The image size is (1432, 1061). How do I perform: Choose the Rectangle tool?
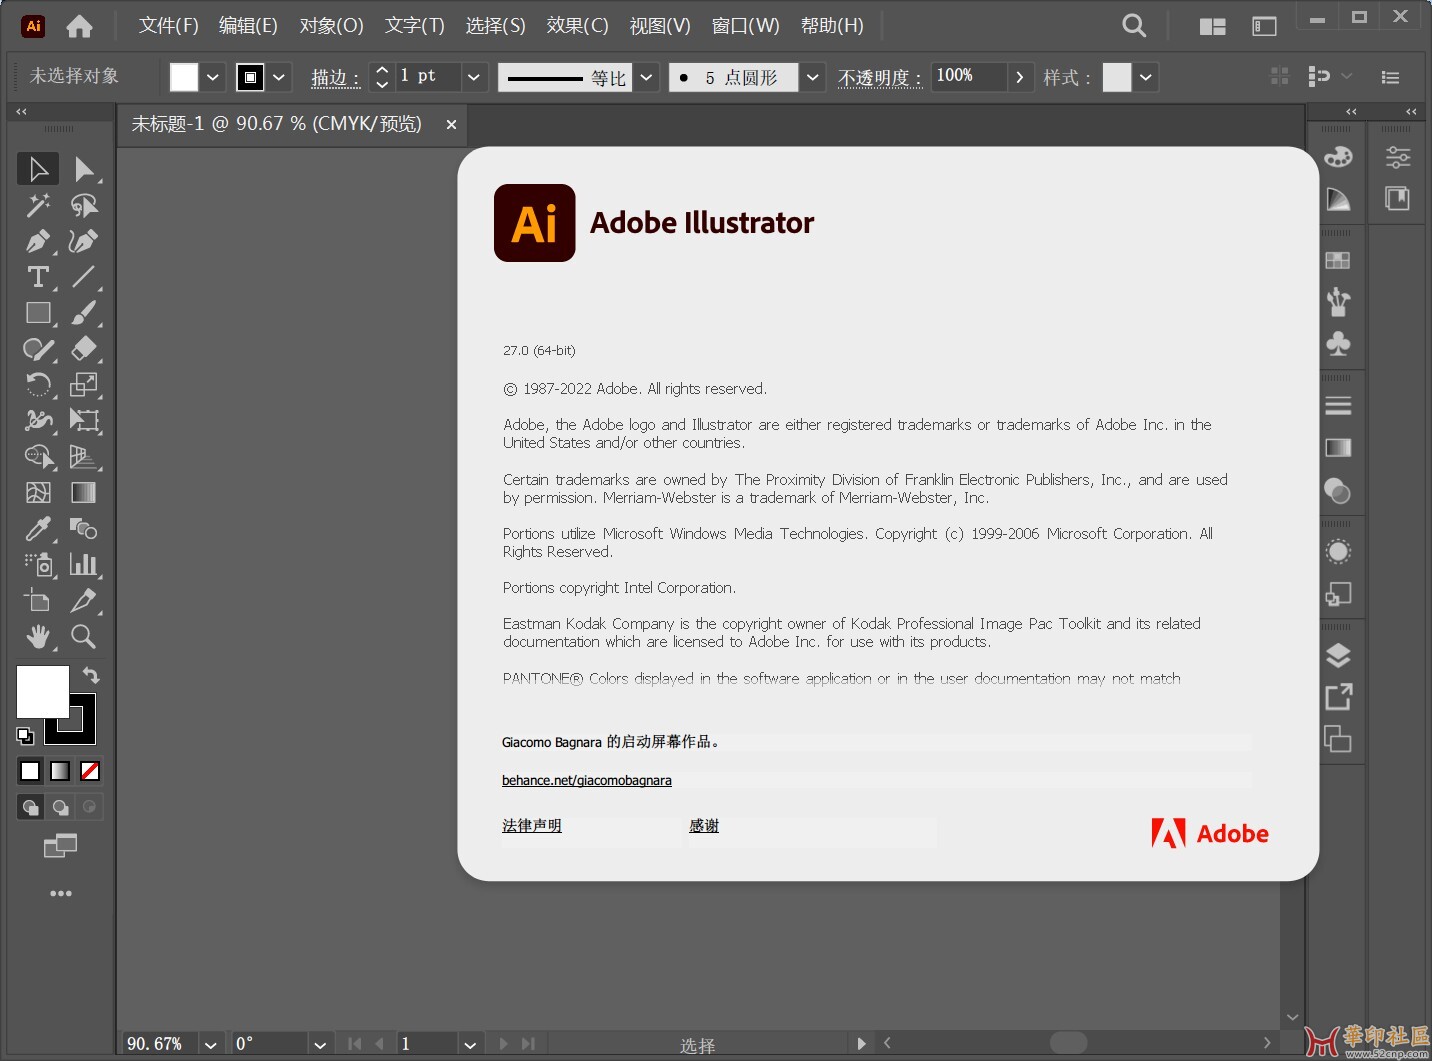point(38,313)
